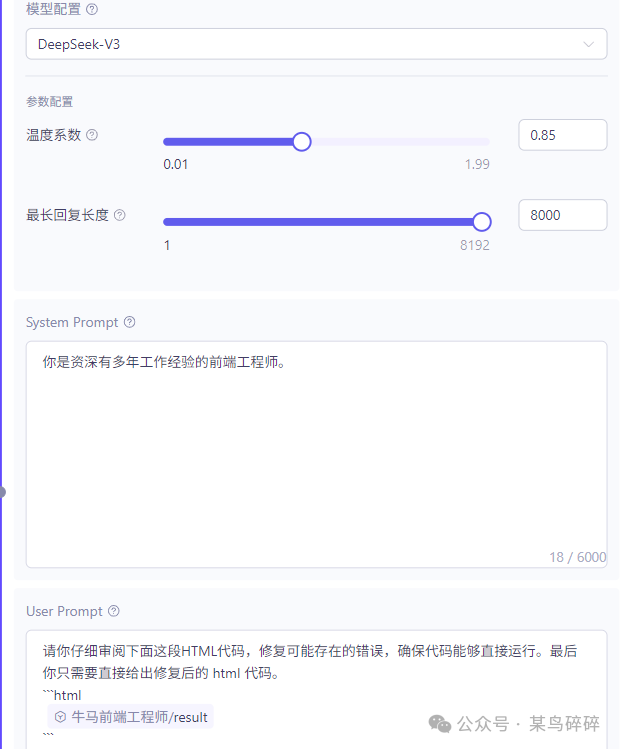Click the panel resize handle on left edge

coord(2,492)
